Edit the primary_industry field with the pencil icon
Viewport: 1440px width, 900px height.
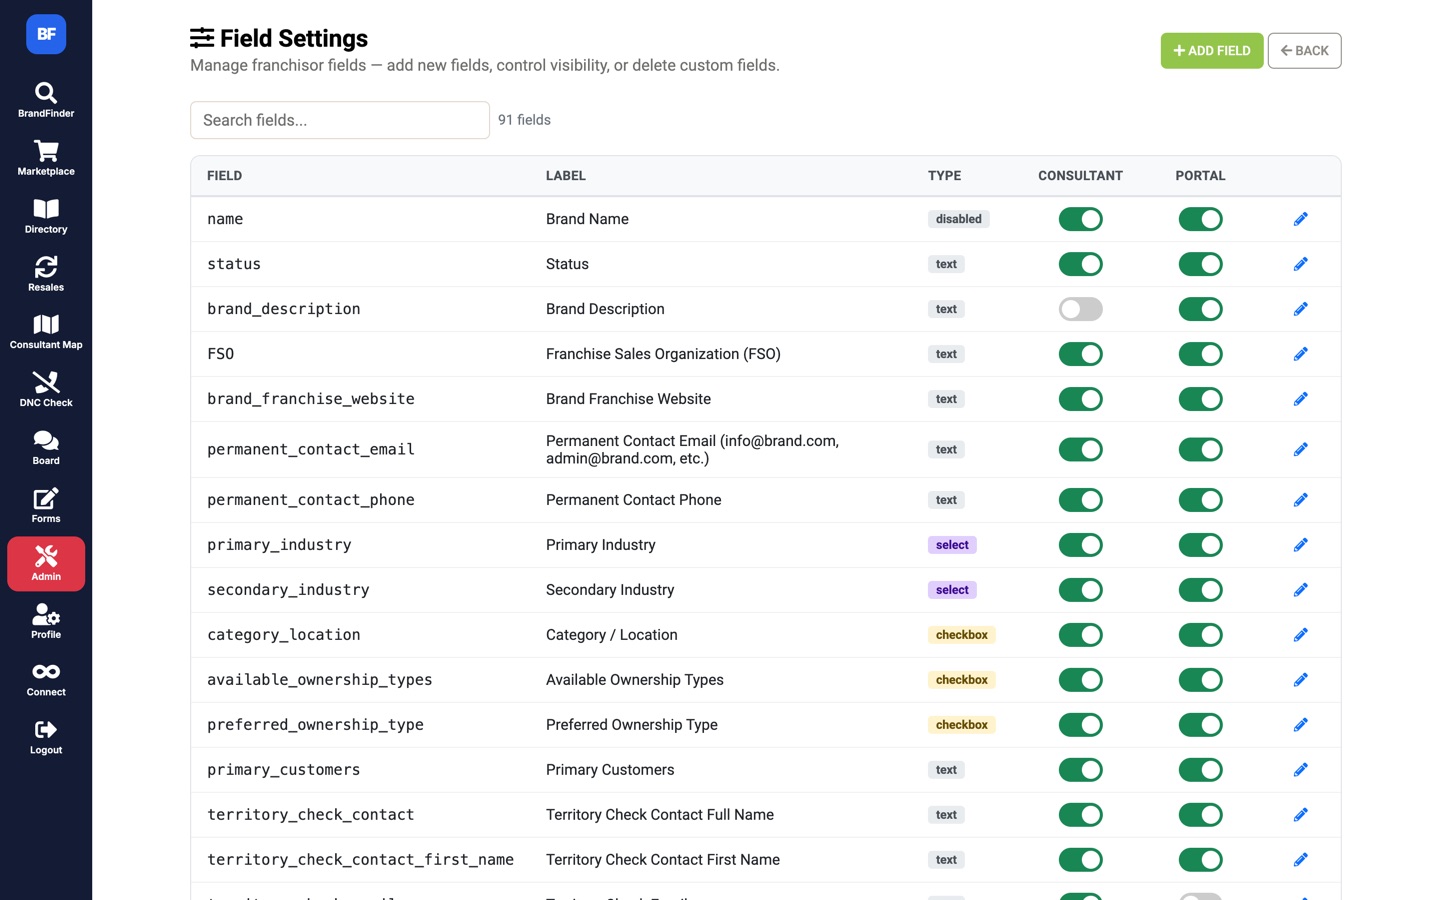coord(1300,545)
